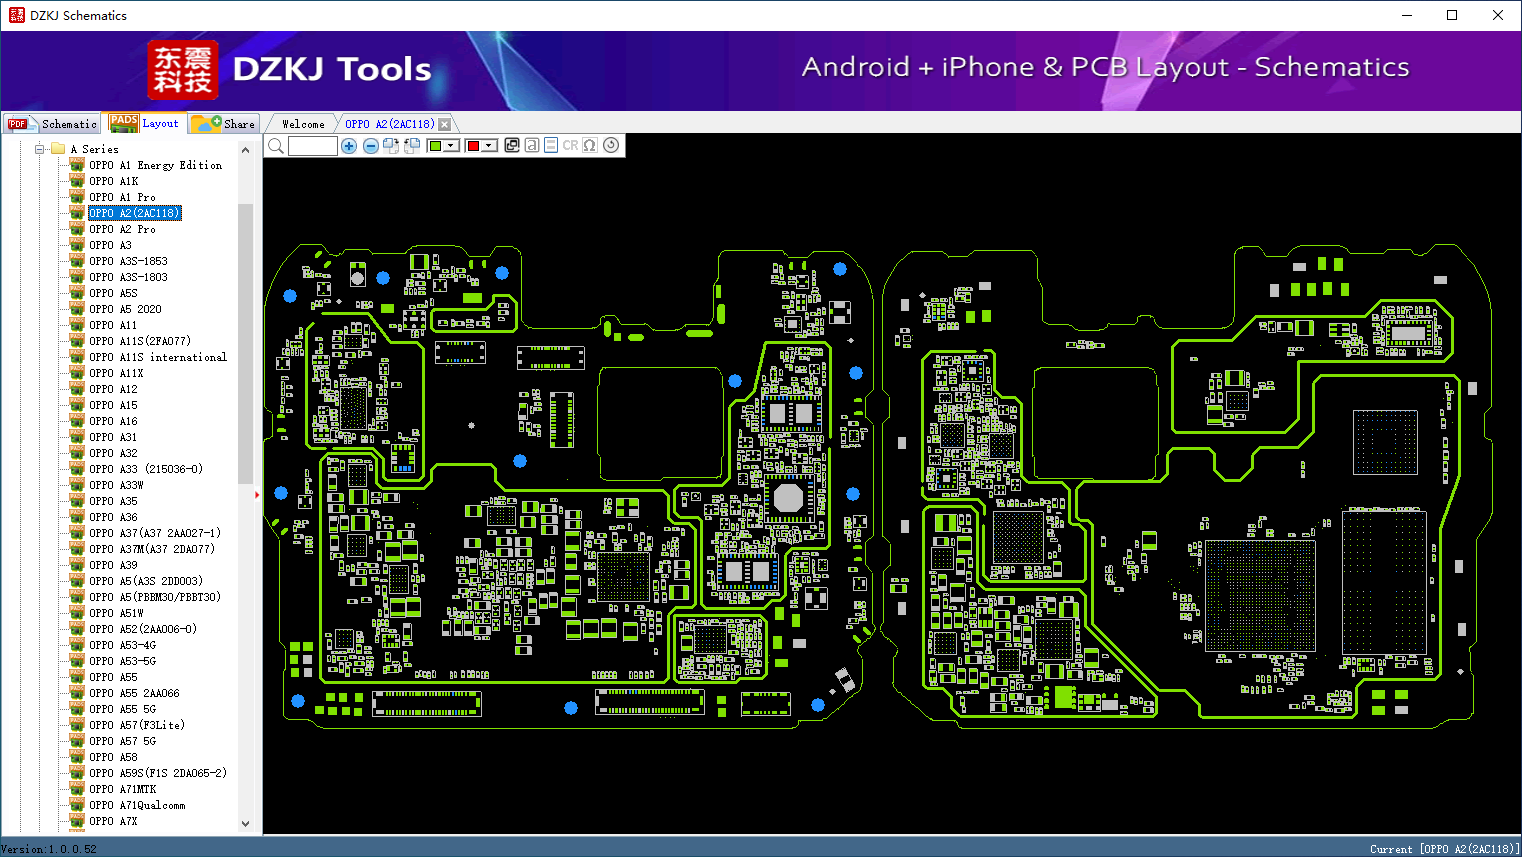Rotate the board view clockwise
Image resolution: width=1522 pixels, height=857 pixels.
pos(391,146)
